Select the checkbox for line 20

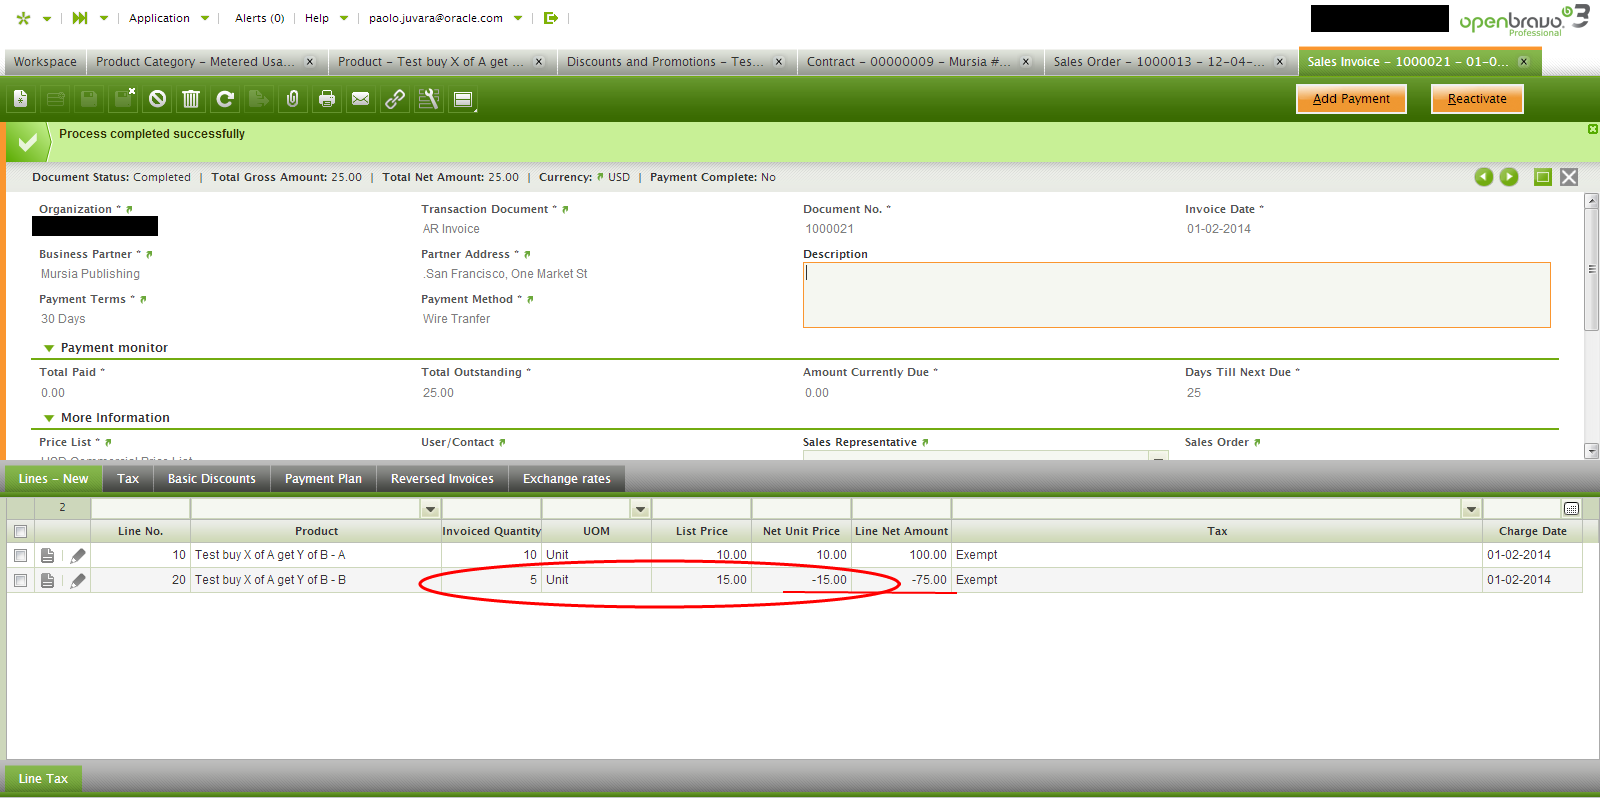pyautogui.click(x=20, y=580)
